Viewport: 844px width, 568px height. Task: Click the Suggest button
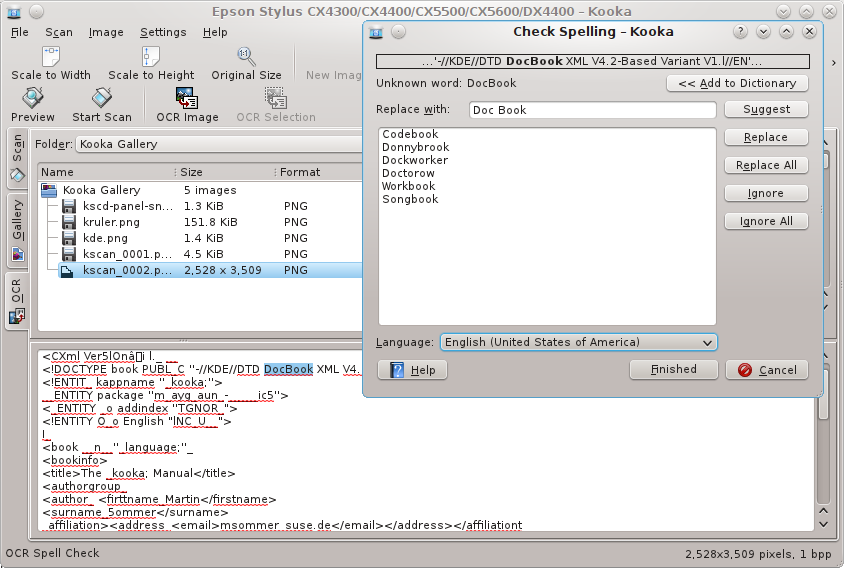coord(766,109)
